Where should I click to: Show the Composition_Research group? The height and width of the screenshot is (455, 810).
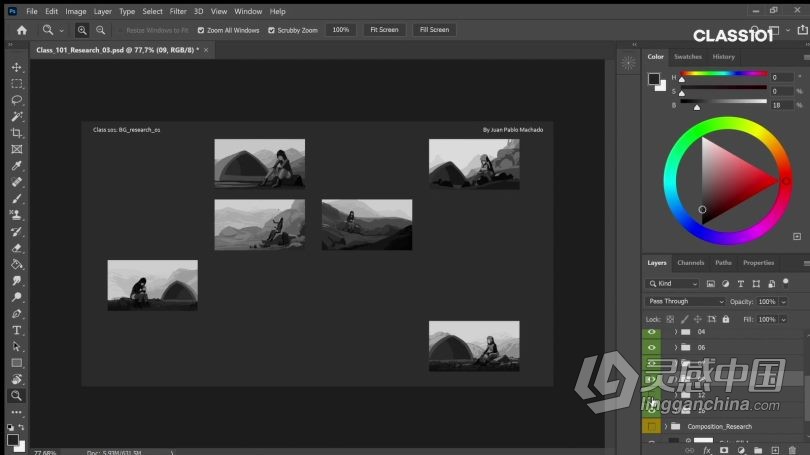pos(651,427)
